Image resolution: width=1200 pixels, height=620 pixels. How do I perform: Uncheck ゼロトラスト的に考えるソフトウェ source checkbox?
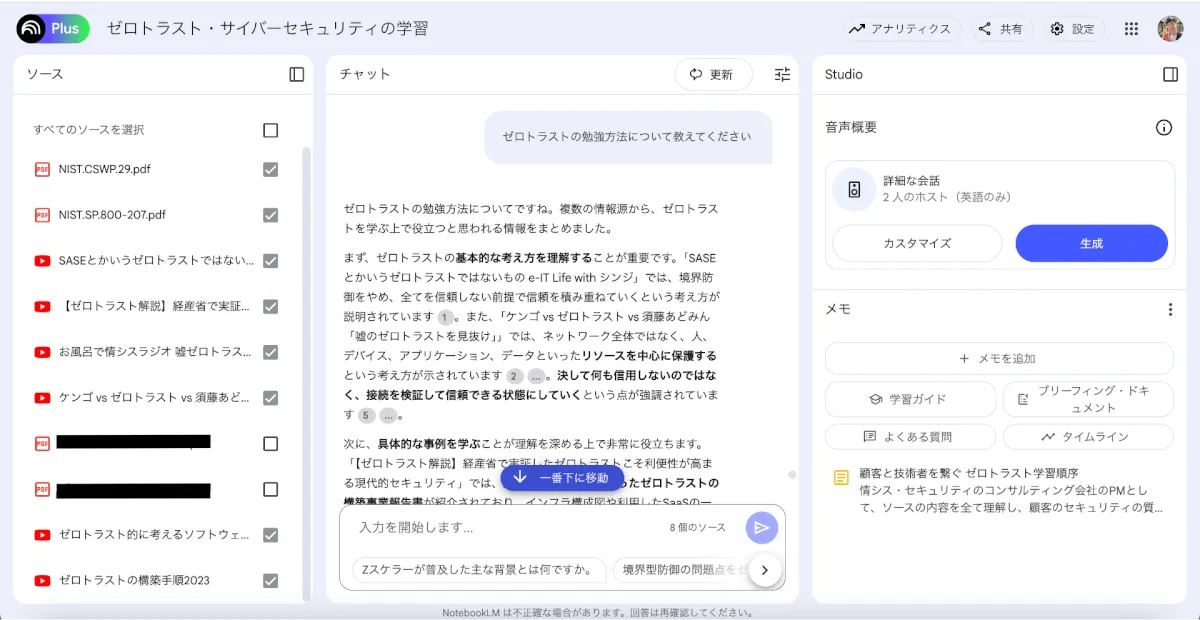click(270, 535)
